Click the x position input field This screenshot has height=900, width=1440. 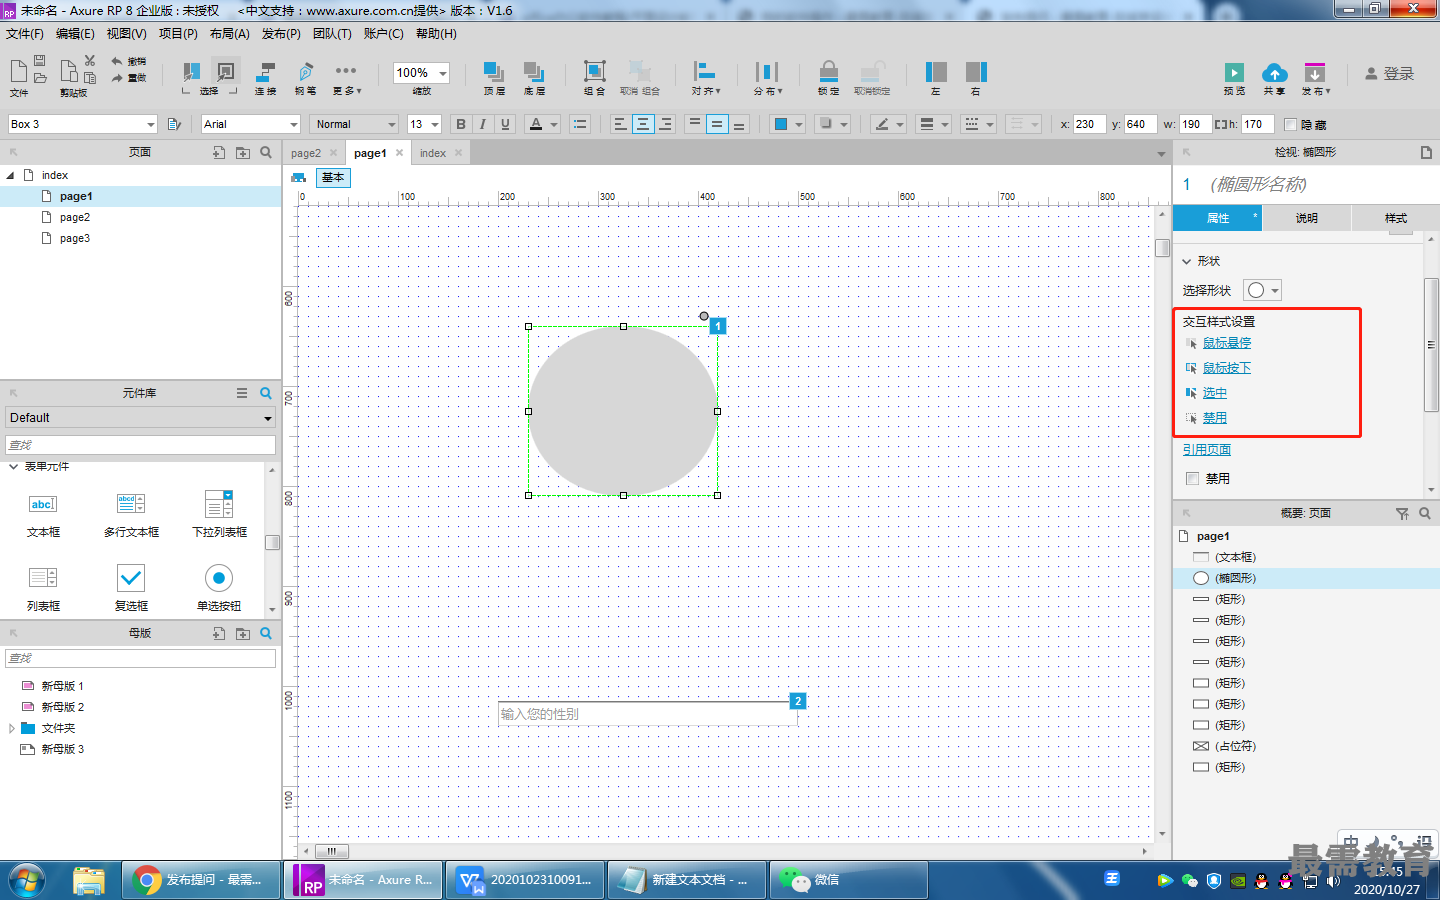tap(1089, 124)
